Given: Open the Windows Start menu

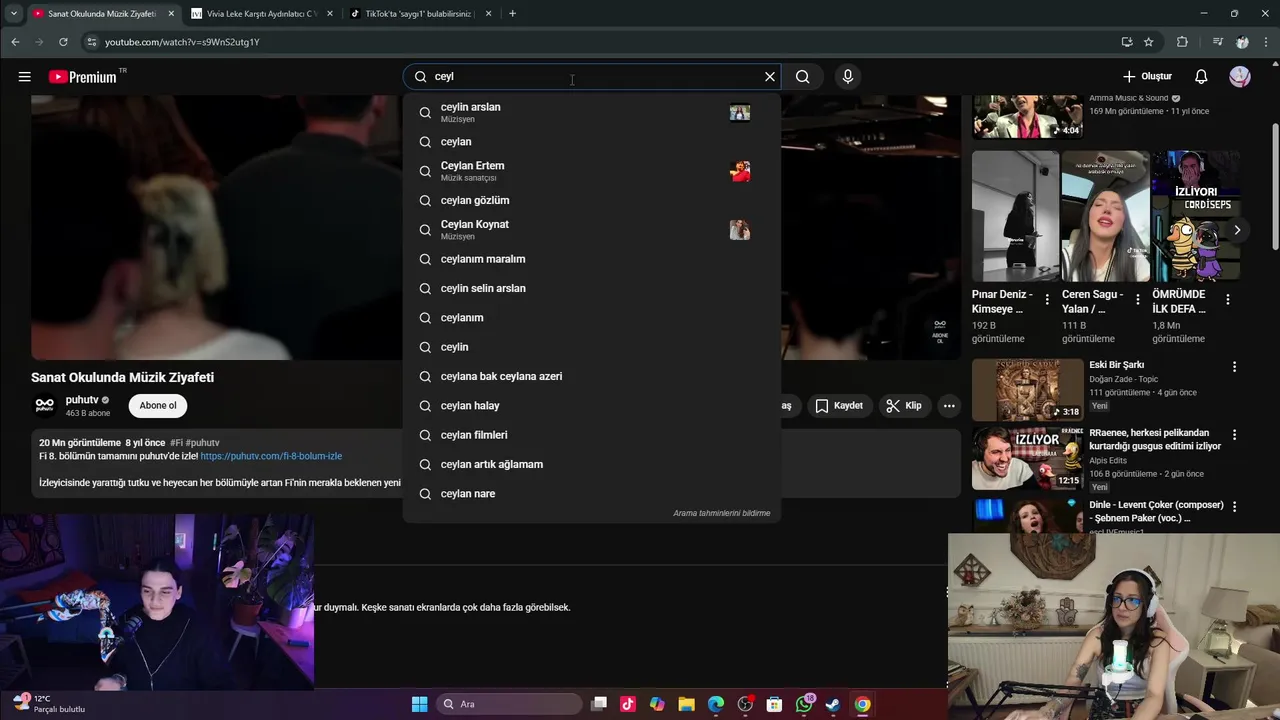Looking at the screenshot, I should point(420,704).
